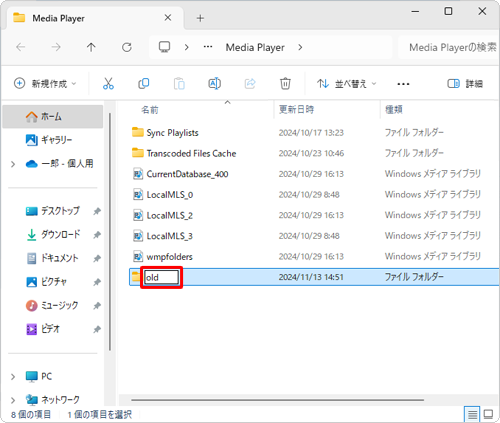This screenshot has width=500, height=423.
Task: Click pin icon beside ビデオ
Action: [x=97, y=330]
